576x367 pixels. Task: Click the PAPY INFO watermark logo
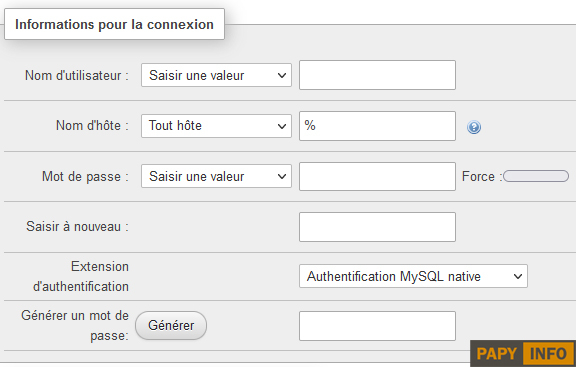[x=525, y=353]
